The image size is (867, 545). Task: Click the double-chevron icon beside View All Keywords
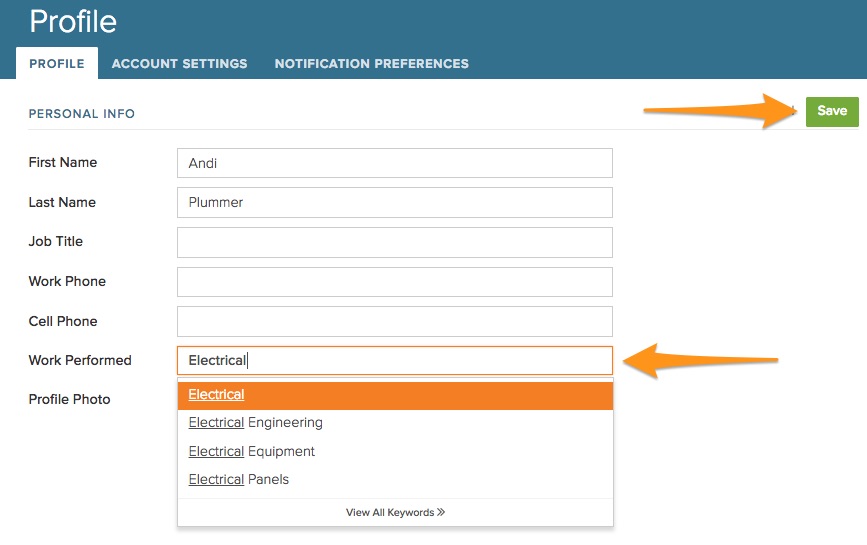441,512
